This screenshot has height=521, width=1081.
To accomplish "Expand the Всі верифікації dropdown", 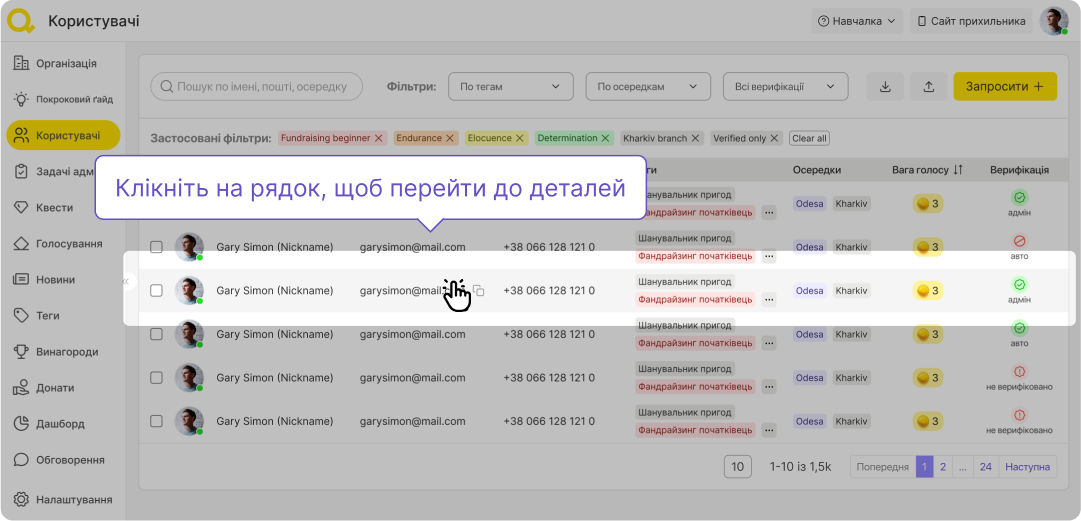I will pyautogui.click(x=785, y=87).
